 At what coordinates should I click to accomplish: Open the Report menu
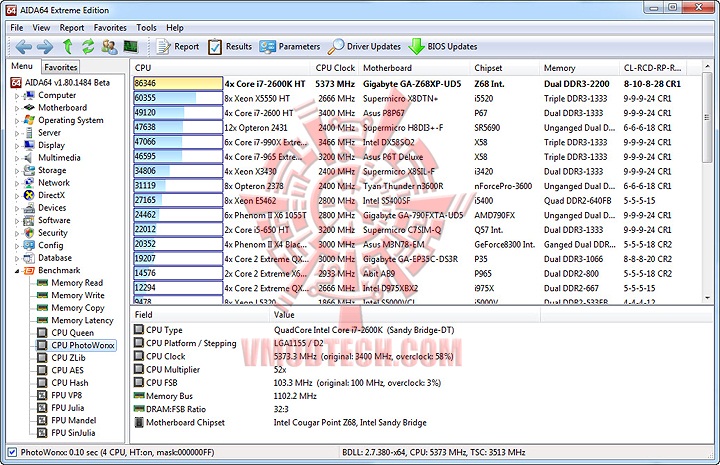pyautogui.click(x=72, y=28)
